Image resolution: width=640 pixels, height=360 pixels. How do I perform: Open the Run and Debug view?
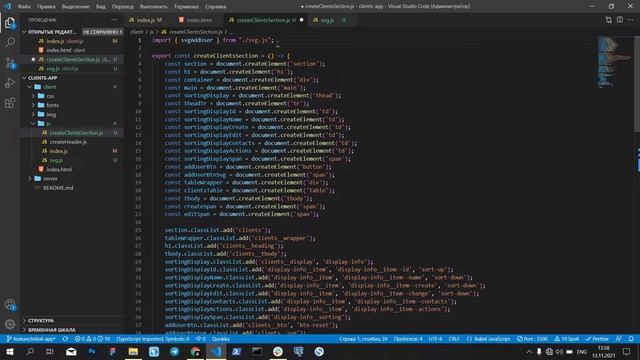point(10,83)
